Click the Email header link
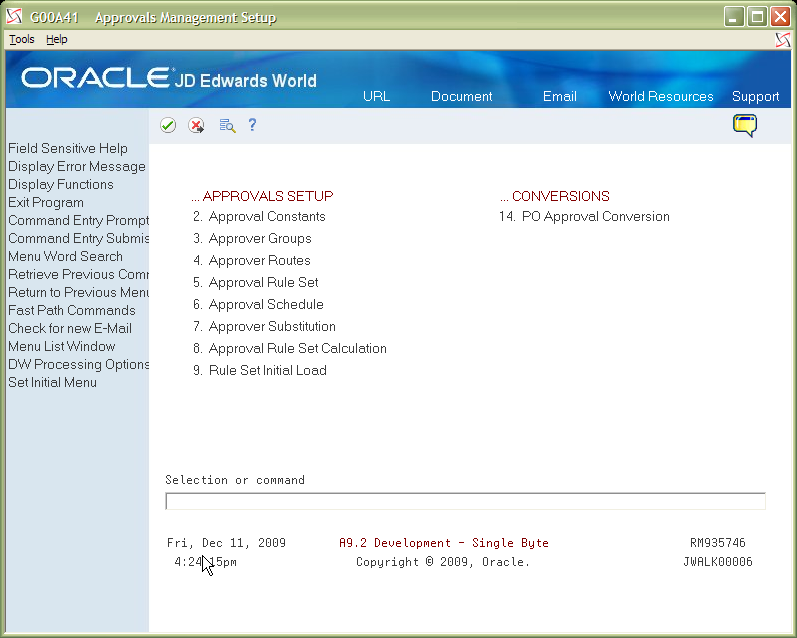This screenshot has width=797, height=638. 560,96
